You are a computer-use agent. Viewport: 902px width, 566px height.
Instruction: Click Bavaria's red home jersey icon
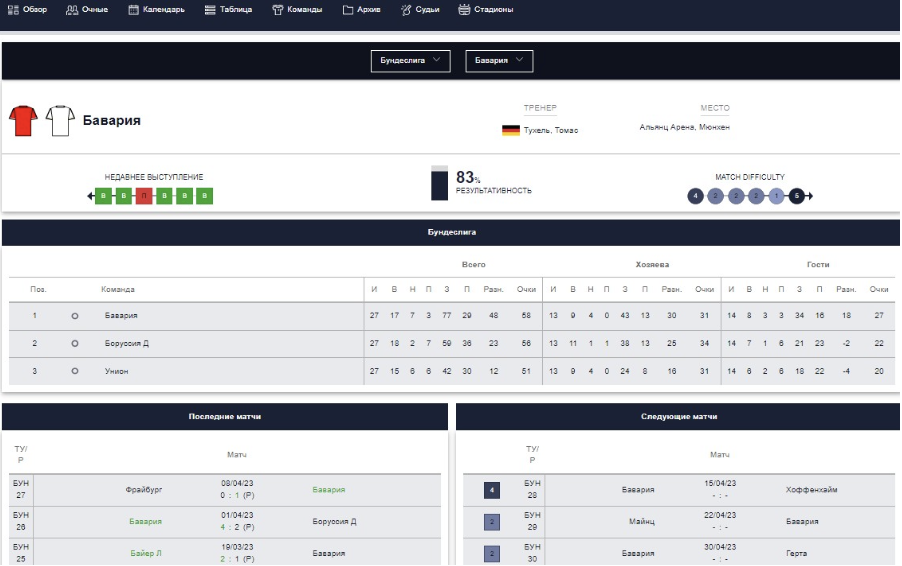click(23, 121)
